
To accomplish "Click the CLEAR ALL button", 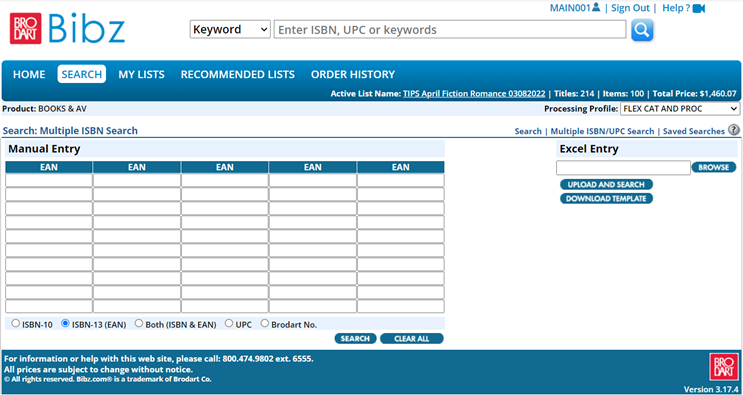I will pos(412,339).
